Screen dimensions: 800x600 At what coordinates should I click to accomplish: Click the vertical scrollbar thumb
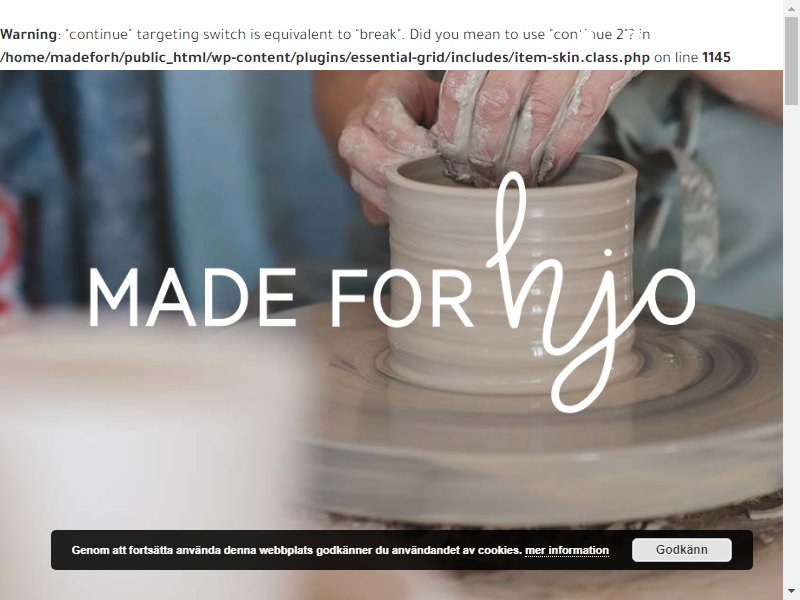(791, 60)
